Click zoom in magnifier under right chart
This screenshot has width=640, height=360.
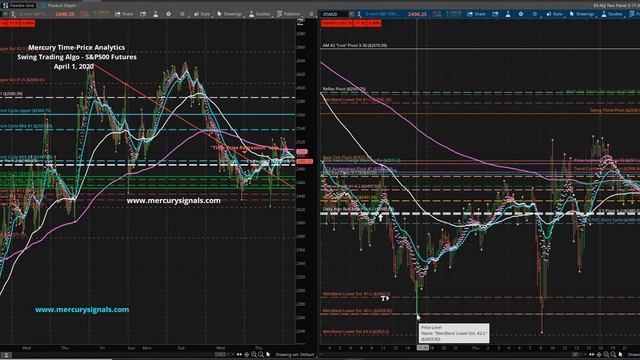pyautogui.click(x=606, y=355)
